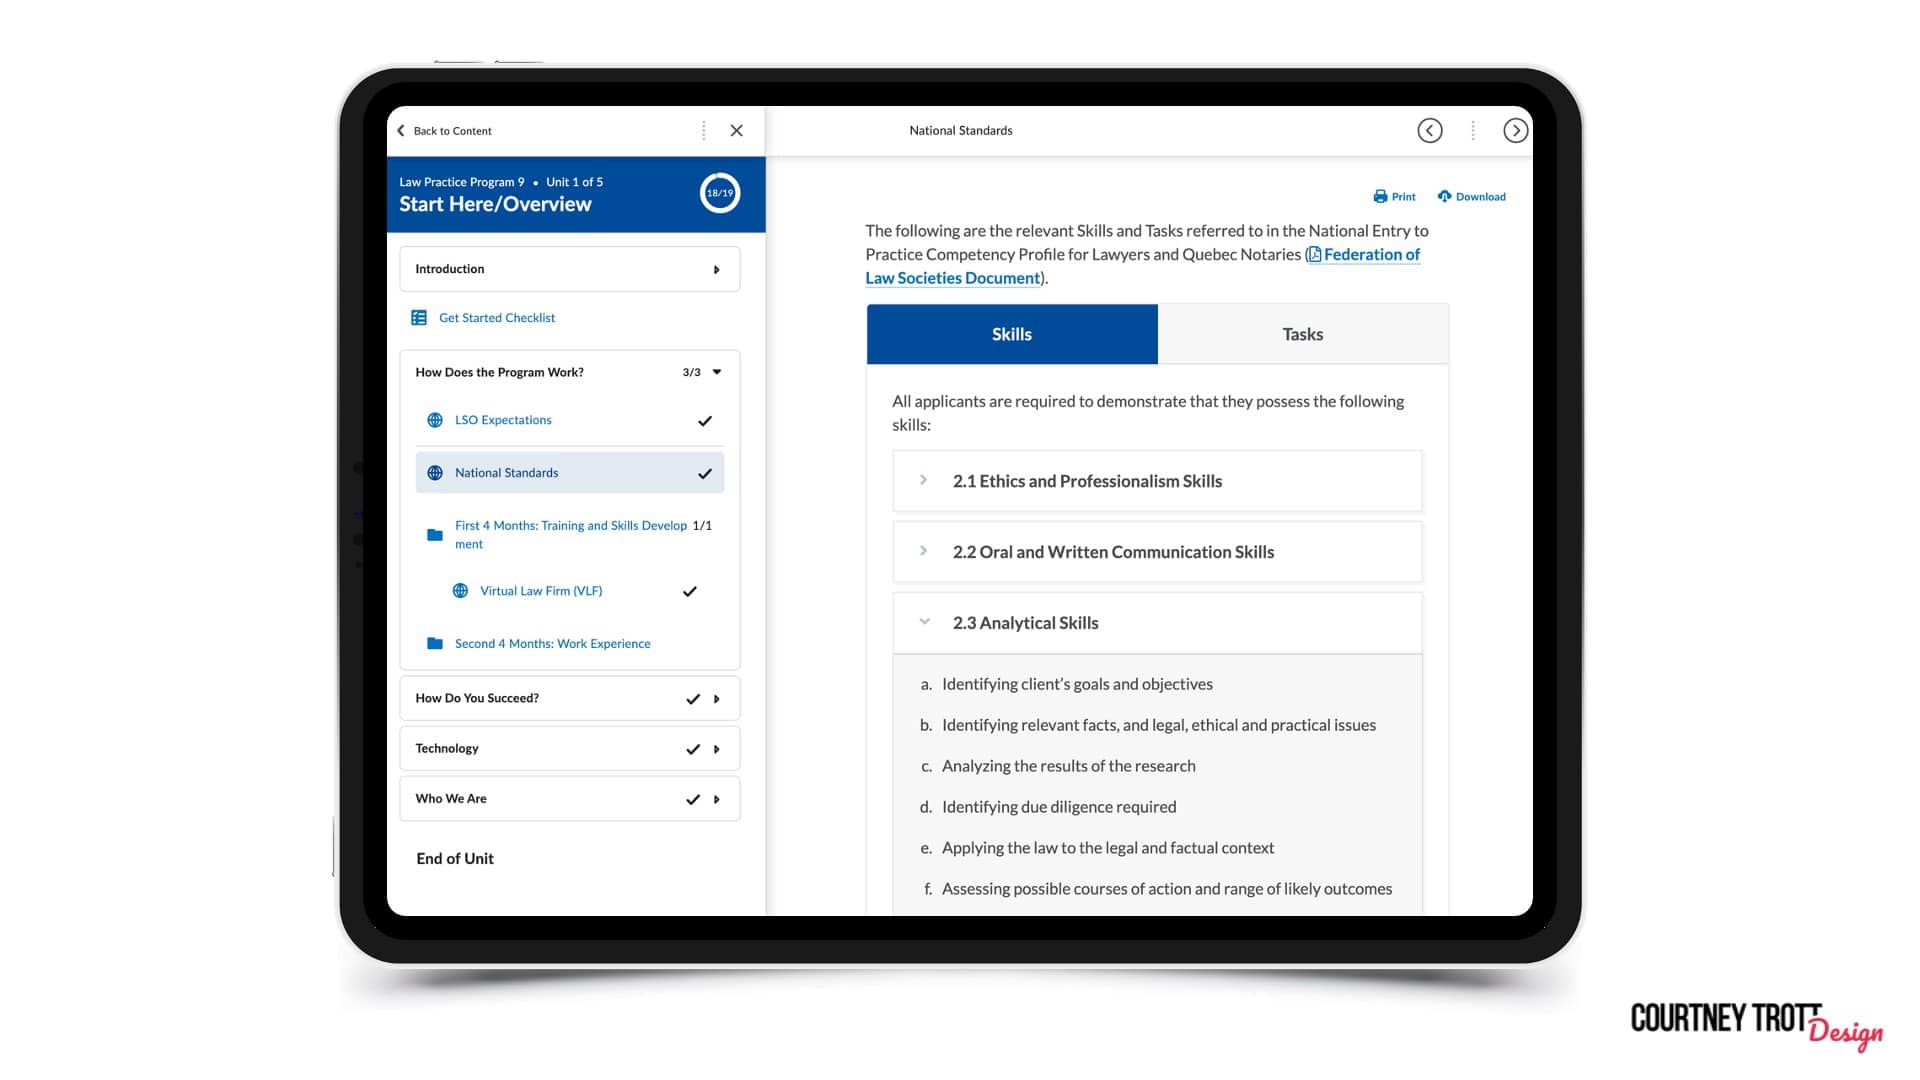Collapse How Does the Program Work? arrow
1920x1080 pixels.
tap(717, 372)
